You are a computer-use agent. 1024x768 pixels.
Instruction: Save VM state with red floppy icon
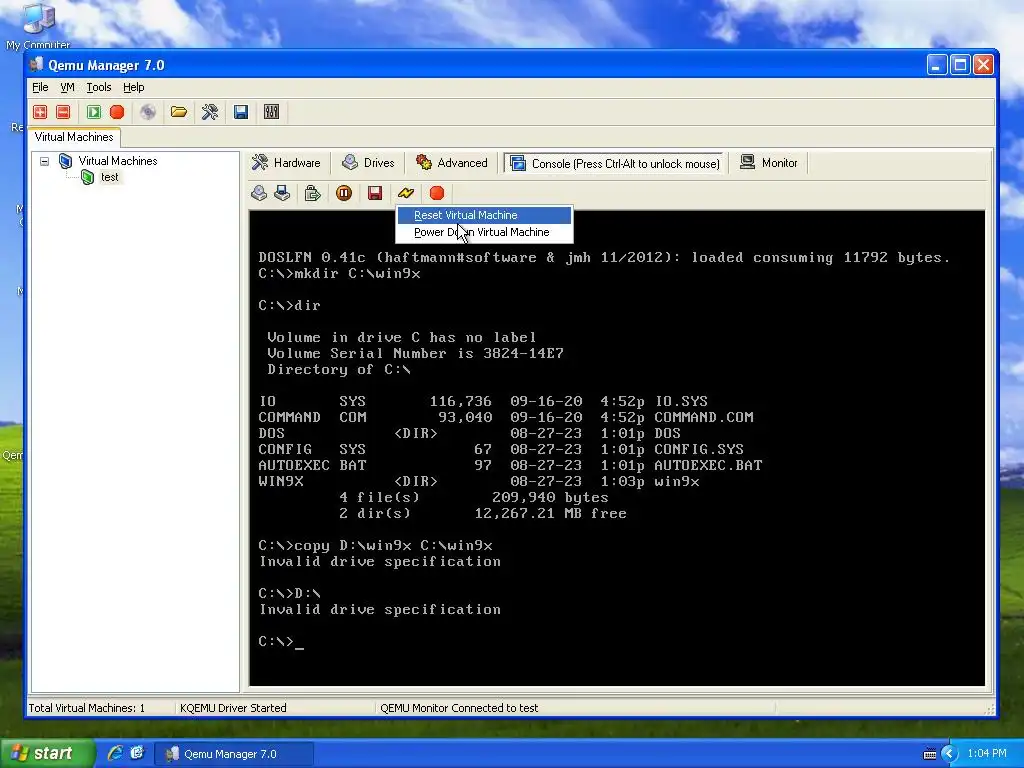pos(375,193)
